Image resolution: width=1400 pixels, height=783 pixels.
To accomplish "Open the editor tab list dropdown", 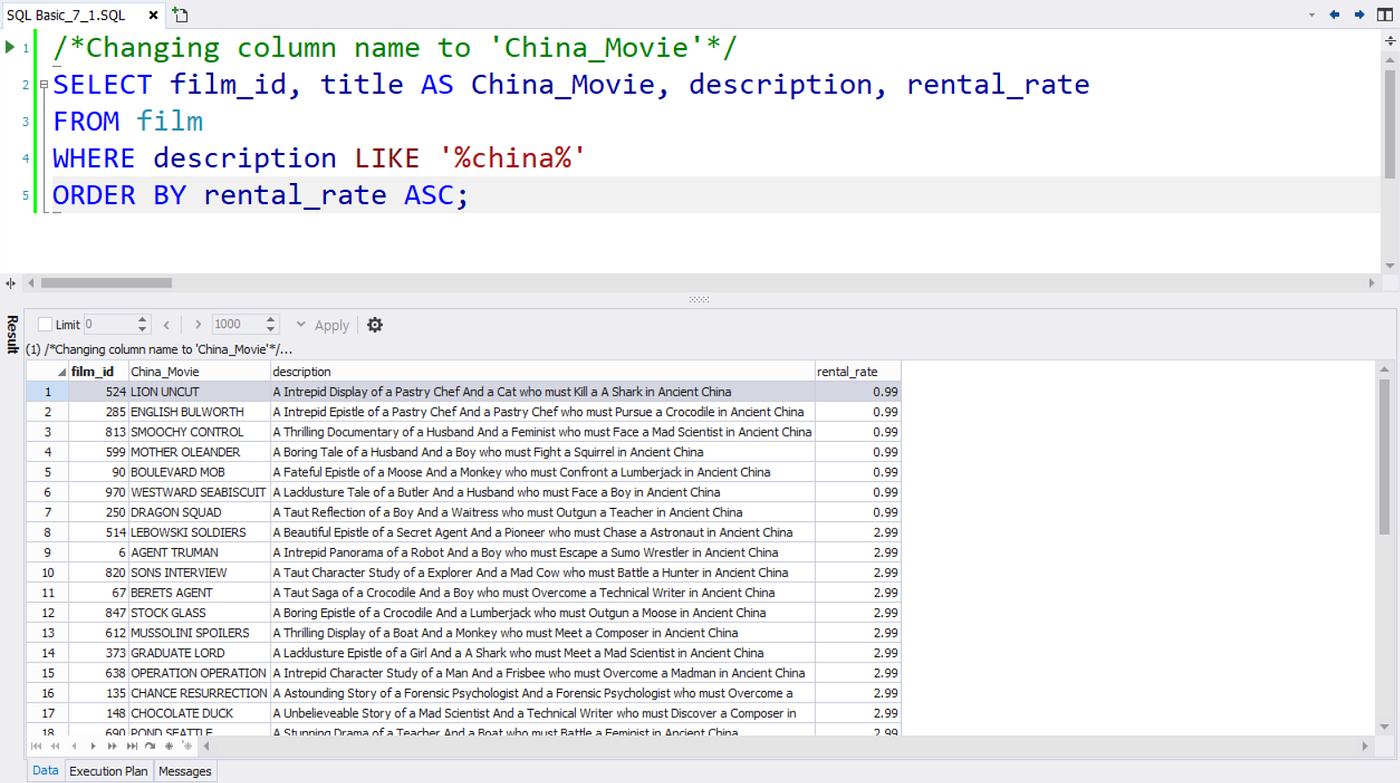I will click(x=1311, y=15).
